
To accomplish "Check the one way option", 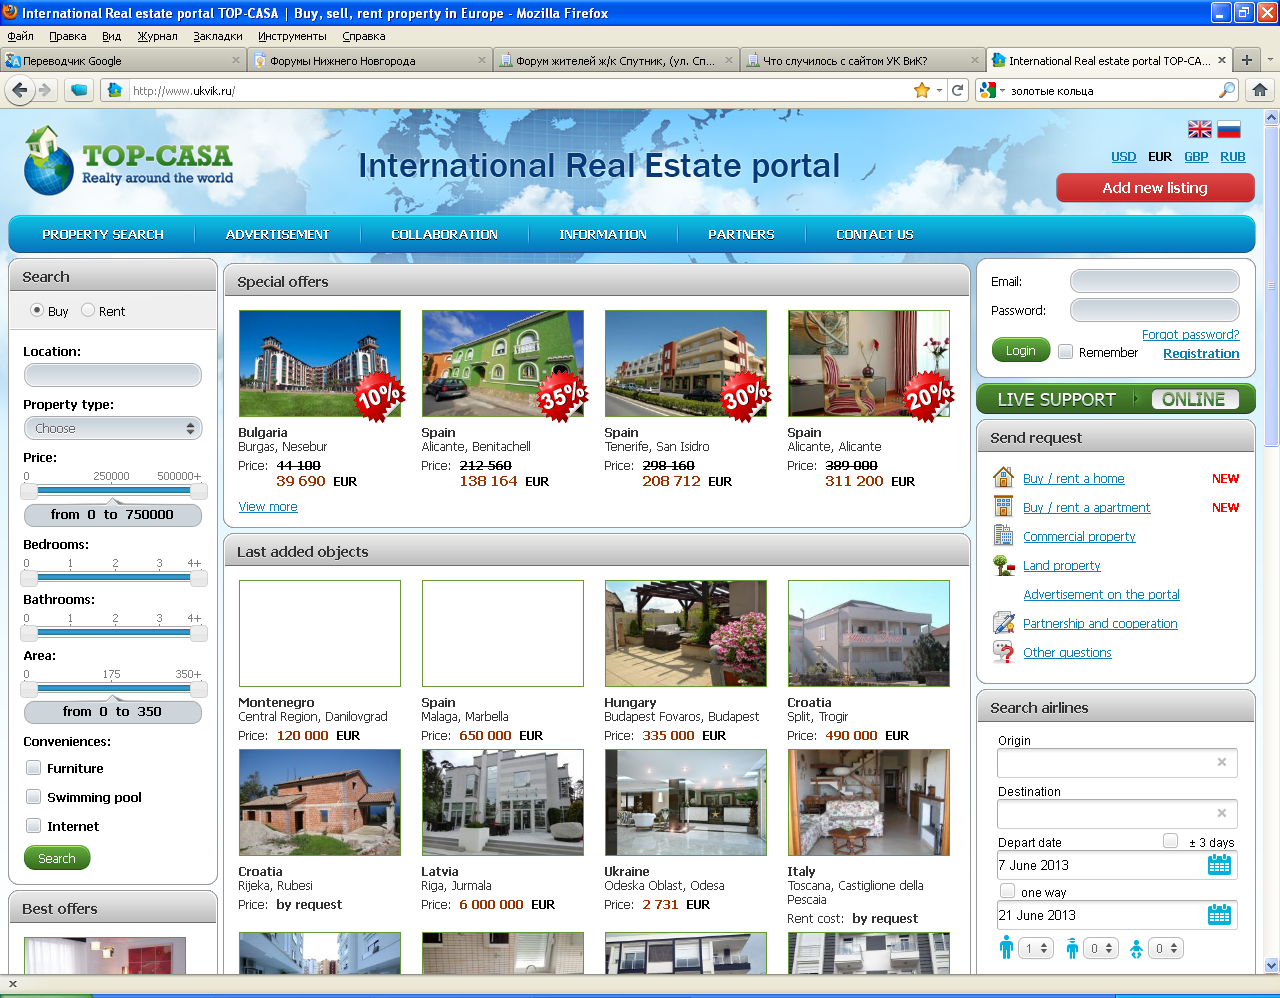I will coord(1007,891).
